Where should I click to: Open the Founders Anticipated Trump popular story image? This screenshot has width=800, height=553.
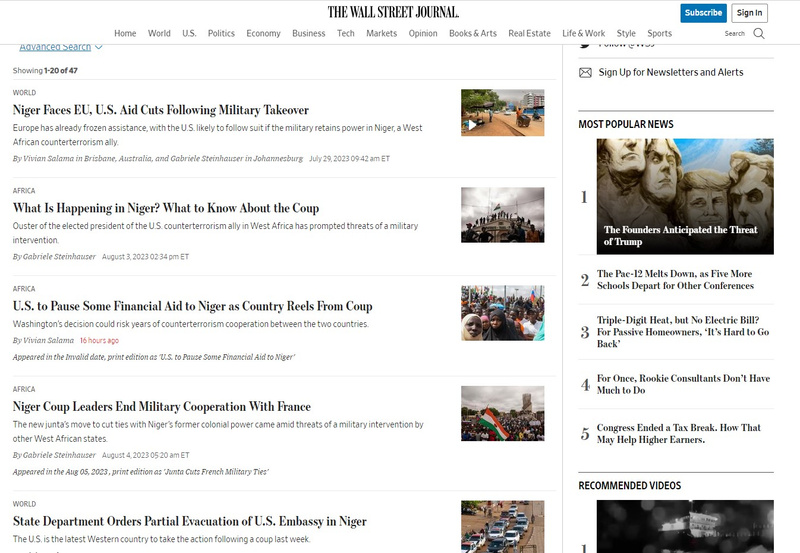[685, 196]
